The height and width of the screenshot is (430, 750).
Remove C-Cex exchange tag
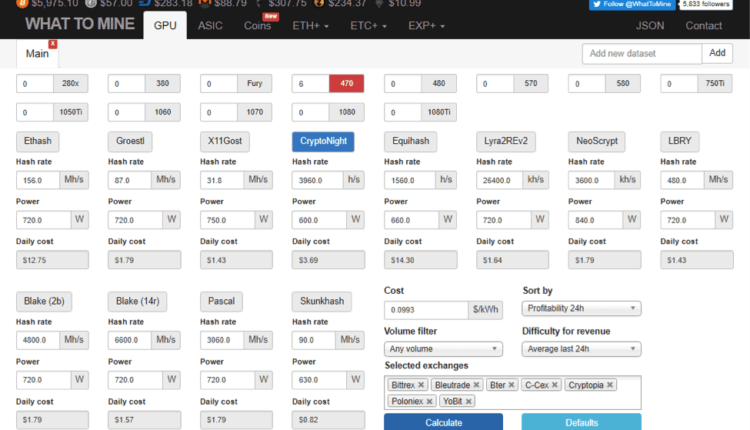(554, 385)
